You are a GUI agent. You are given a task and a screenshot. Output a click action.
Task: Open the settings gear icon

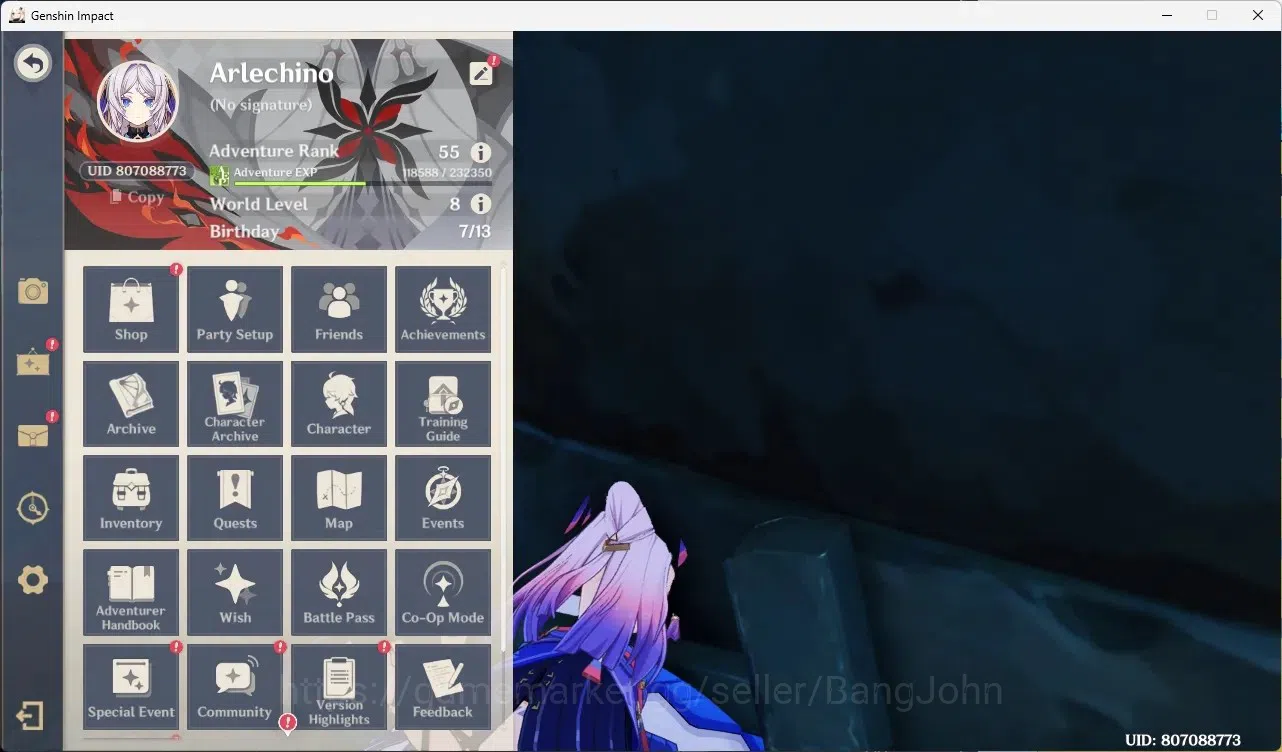point(33,580)
